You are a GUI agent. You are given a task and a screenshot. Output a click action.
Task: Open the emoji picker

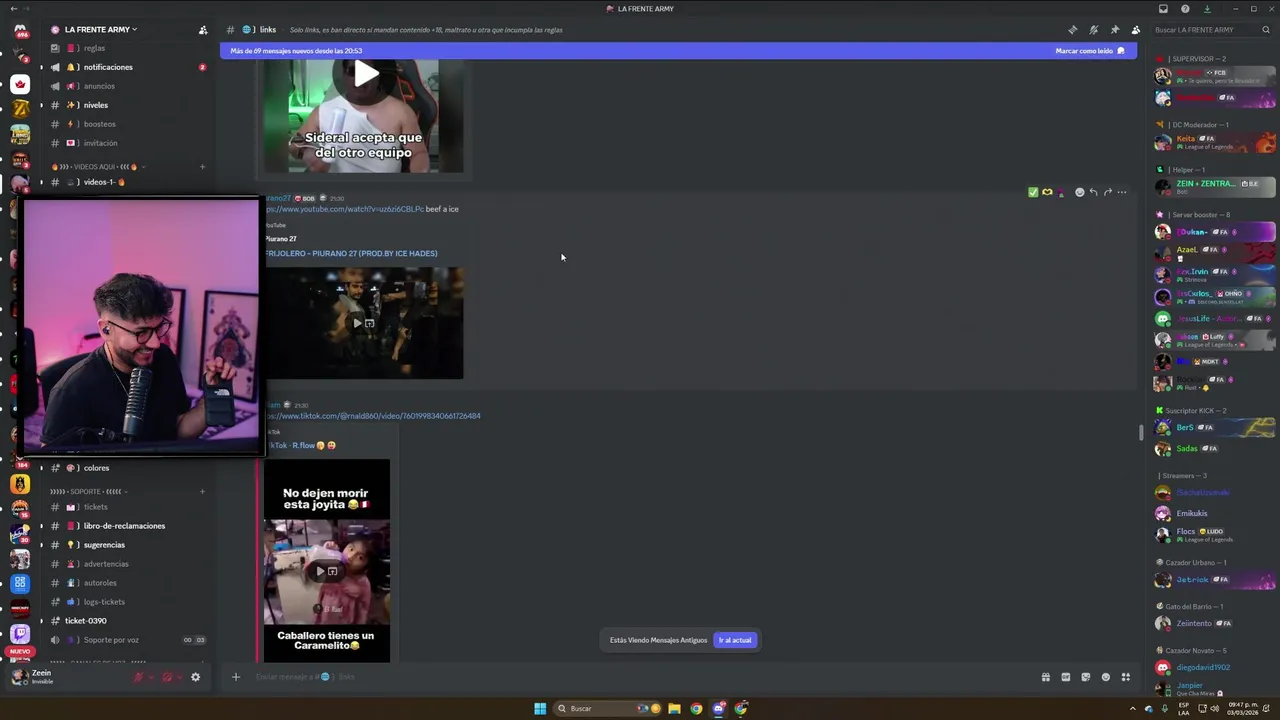pos(1106,677)
